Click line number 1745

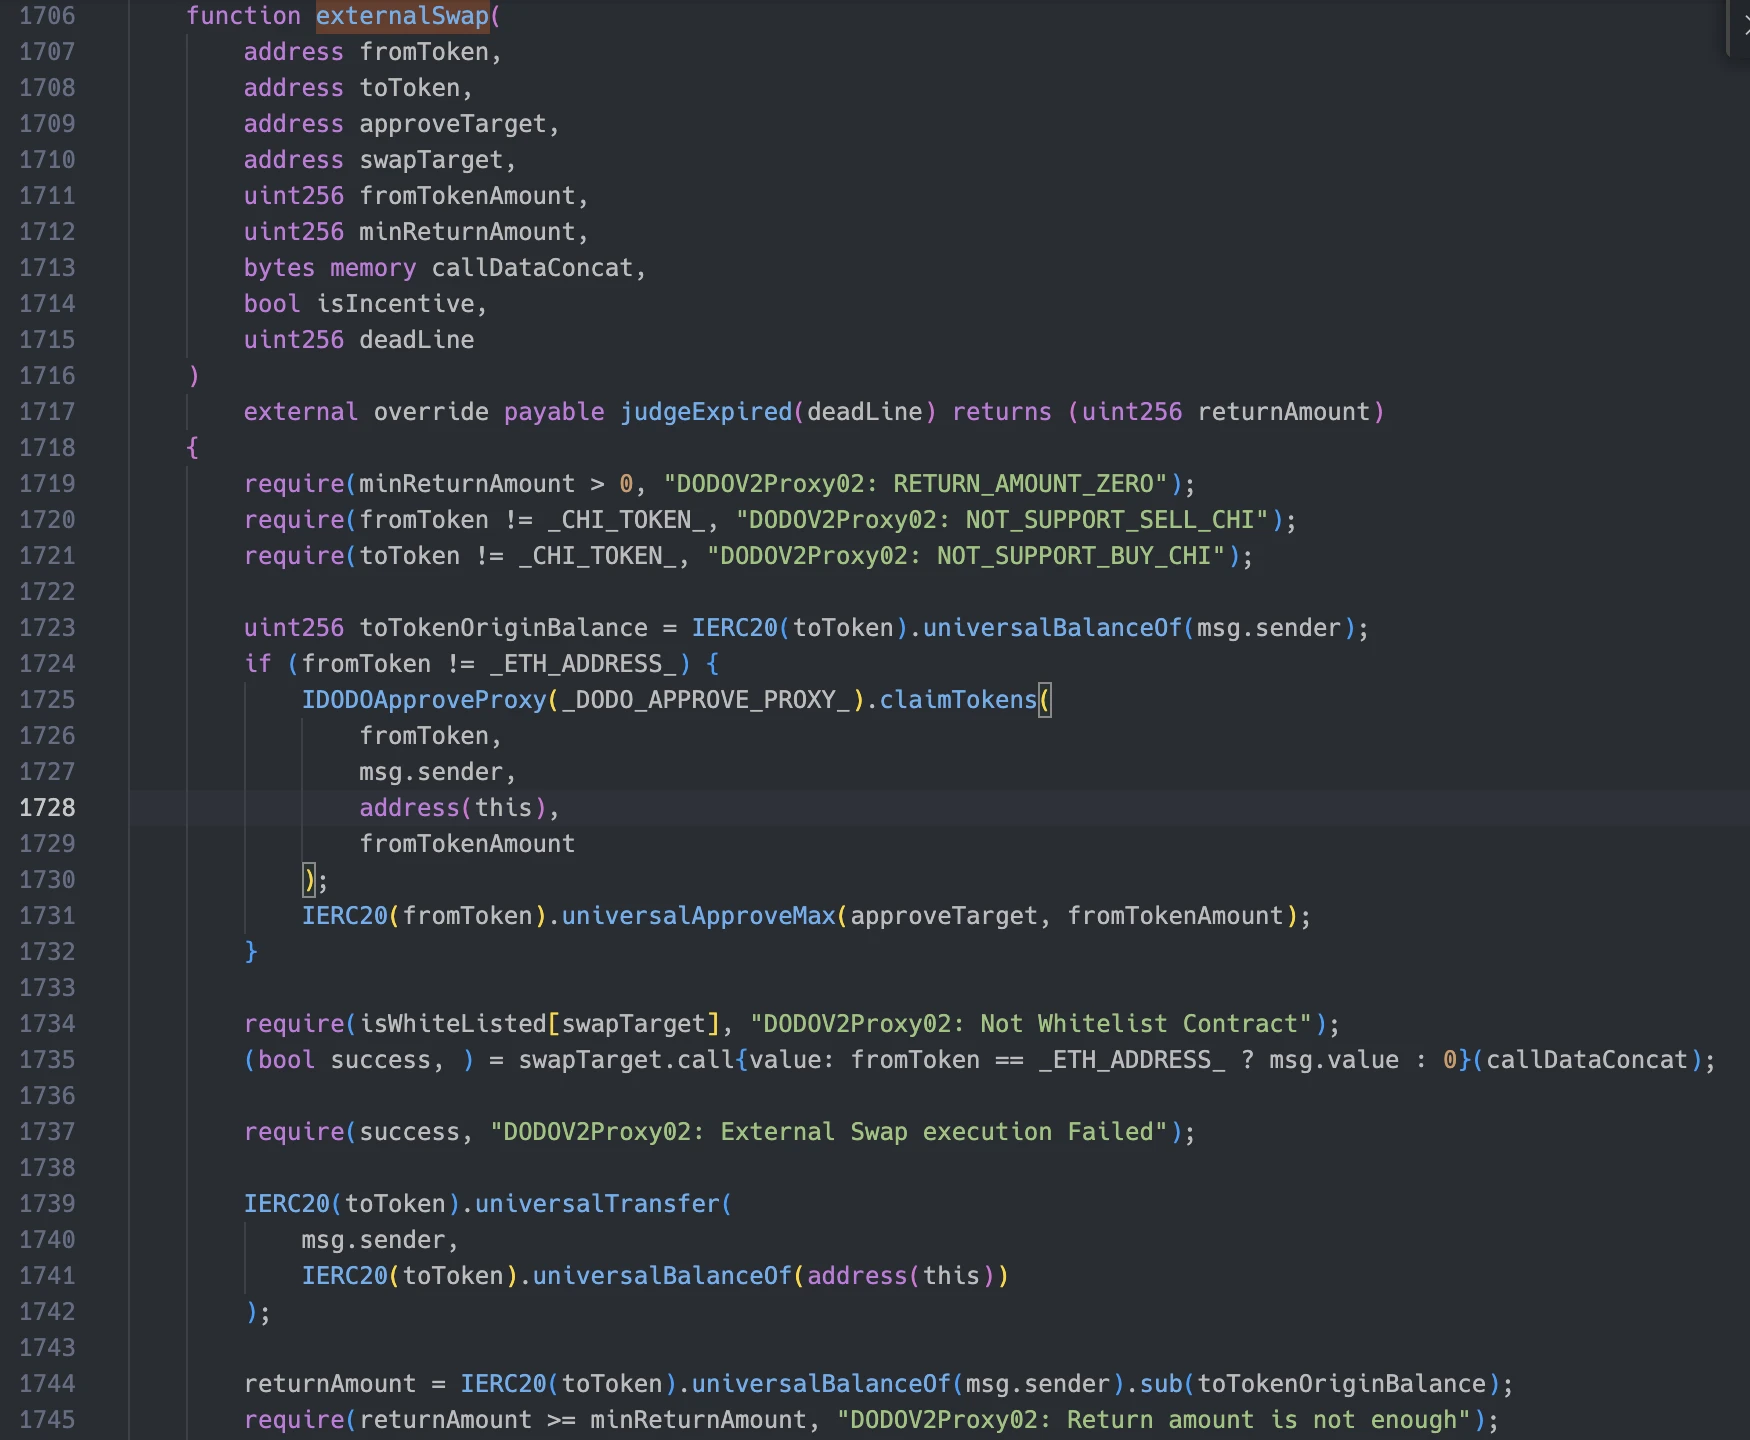(x=47, y=1419)
